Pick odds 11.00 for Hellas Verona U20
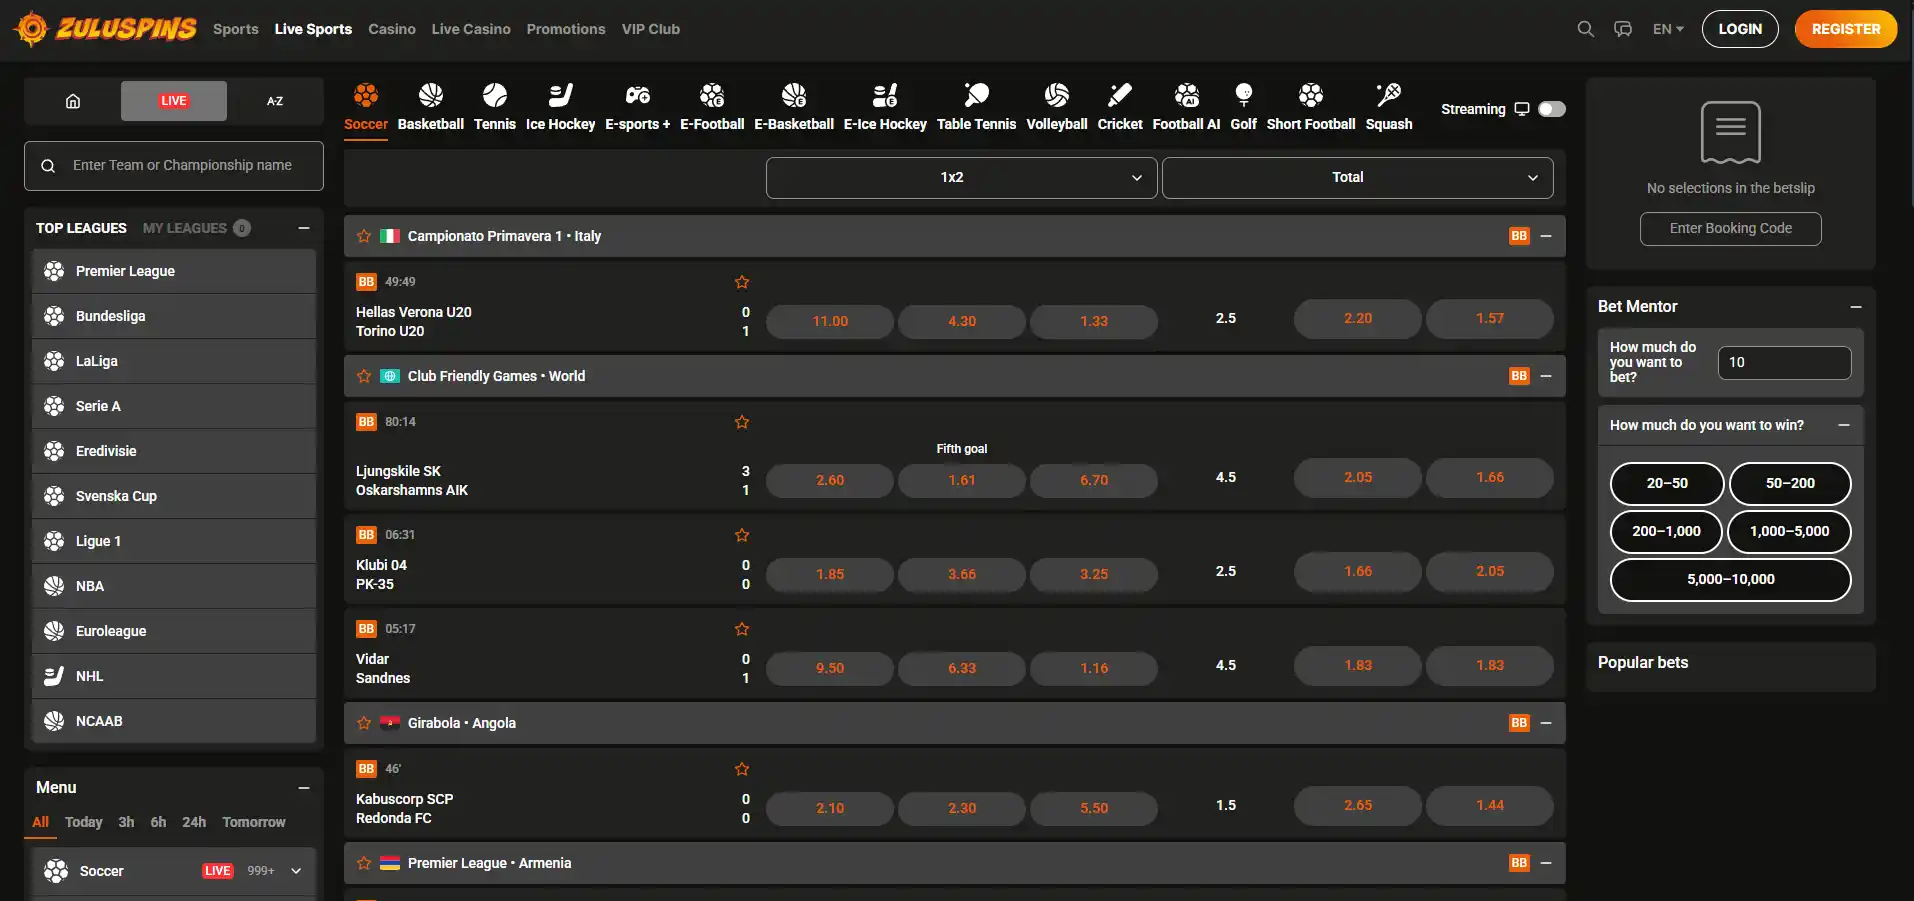1914x901 pixels. [x=830, y=321]
